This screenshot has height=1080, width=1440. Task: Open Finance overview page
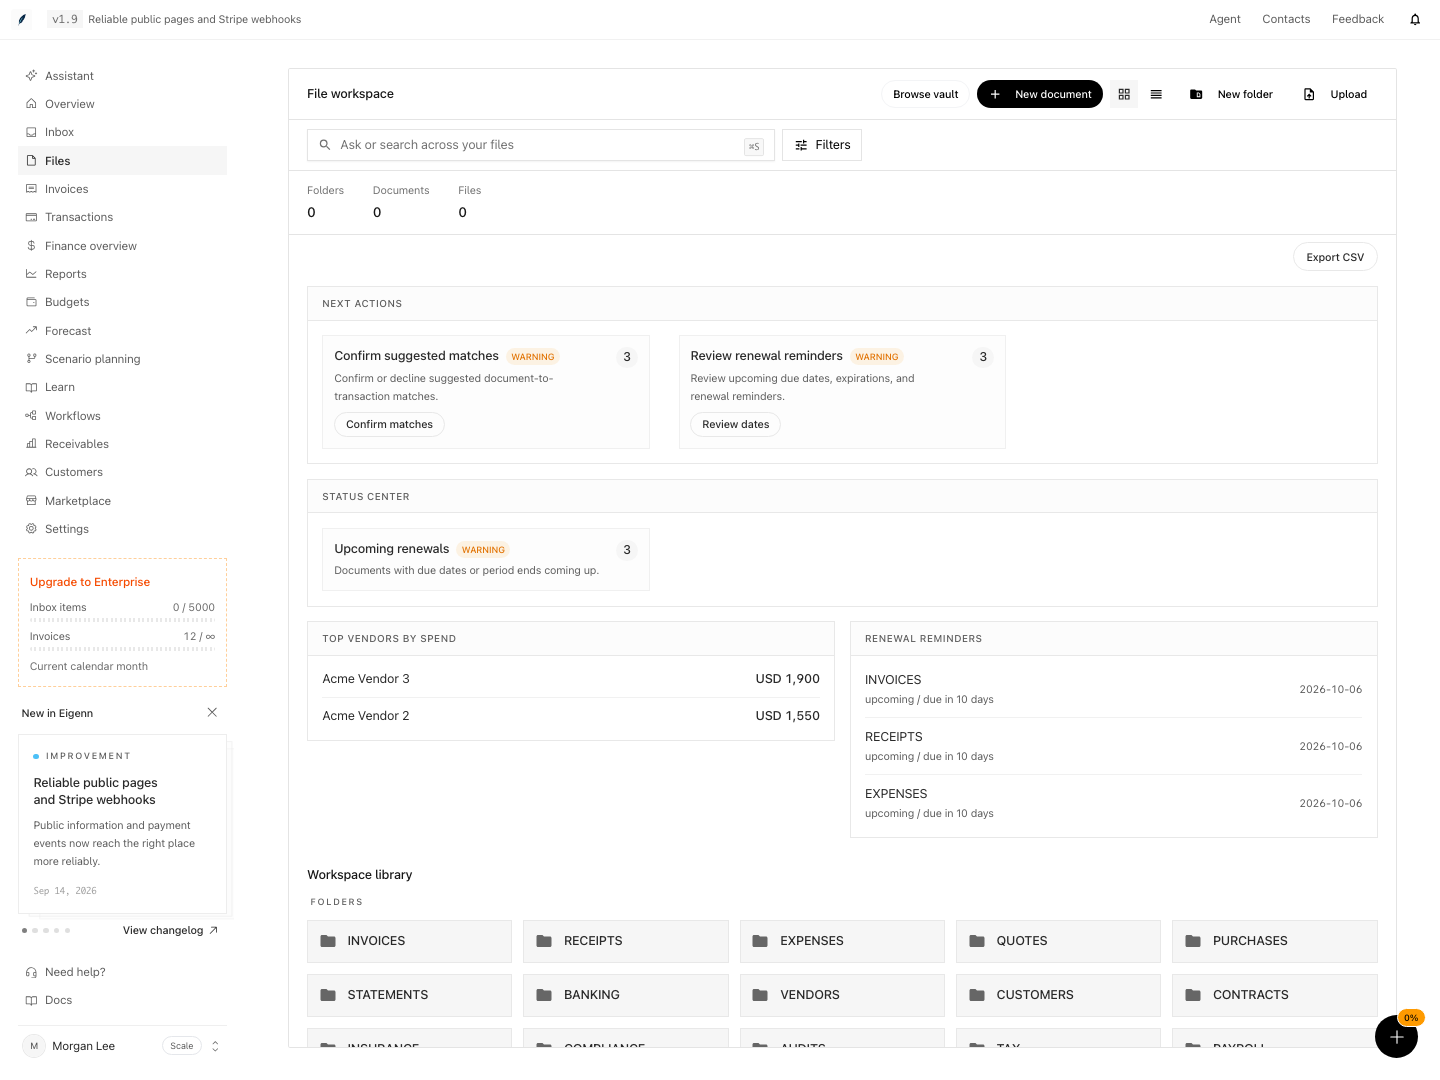click(x=122, y=246)
